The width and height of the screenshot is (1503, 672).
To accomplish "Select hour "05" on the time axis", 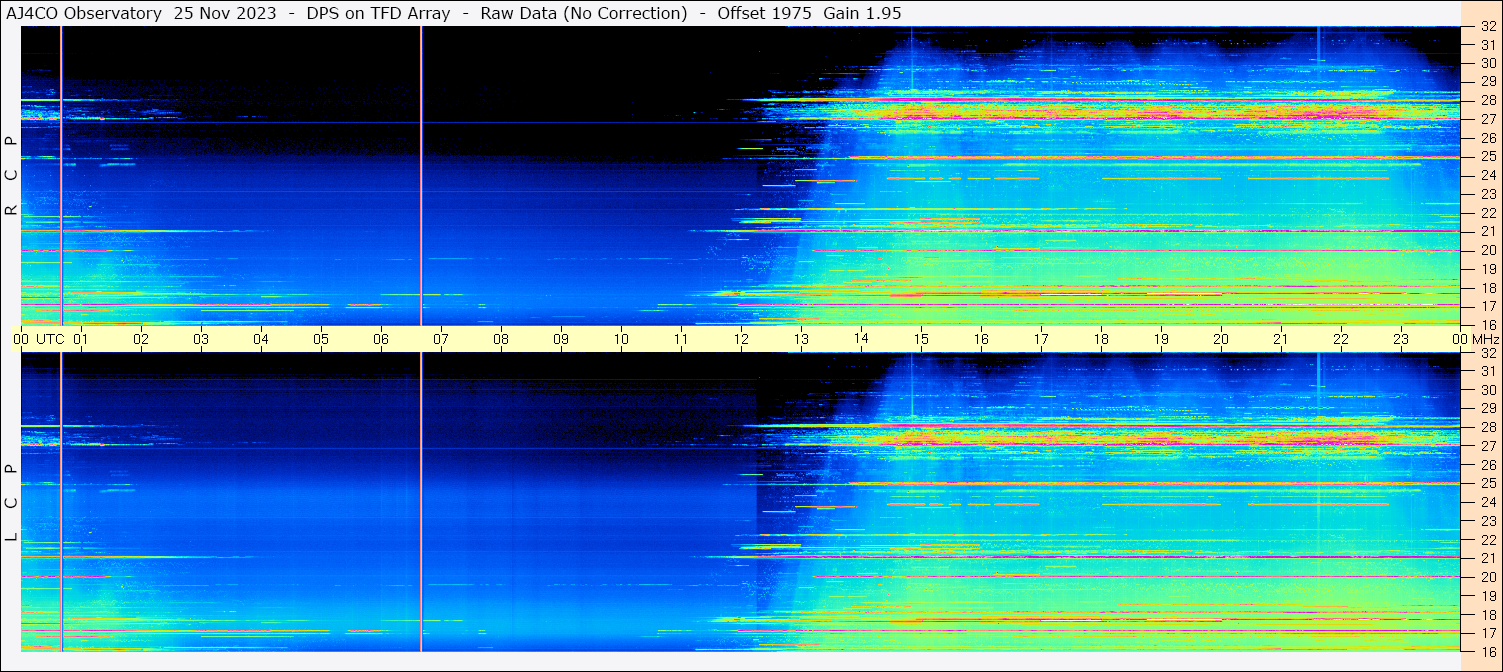I will (321, 339).
